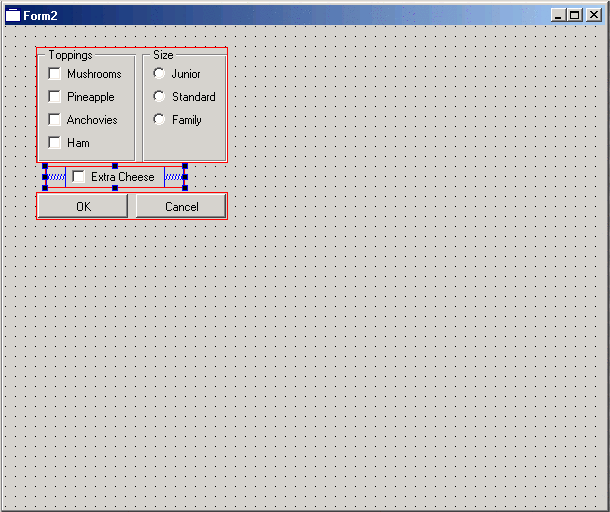The height and width of the screenshot is (512, 610).
Task: Minimize the Form2 window
Action: click(x=559, y=15)
